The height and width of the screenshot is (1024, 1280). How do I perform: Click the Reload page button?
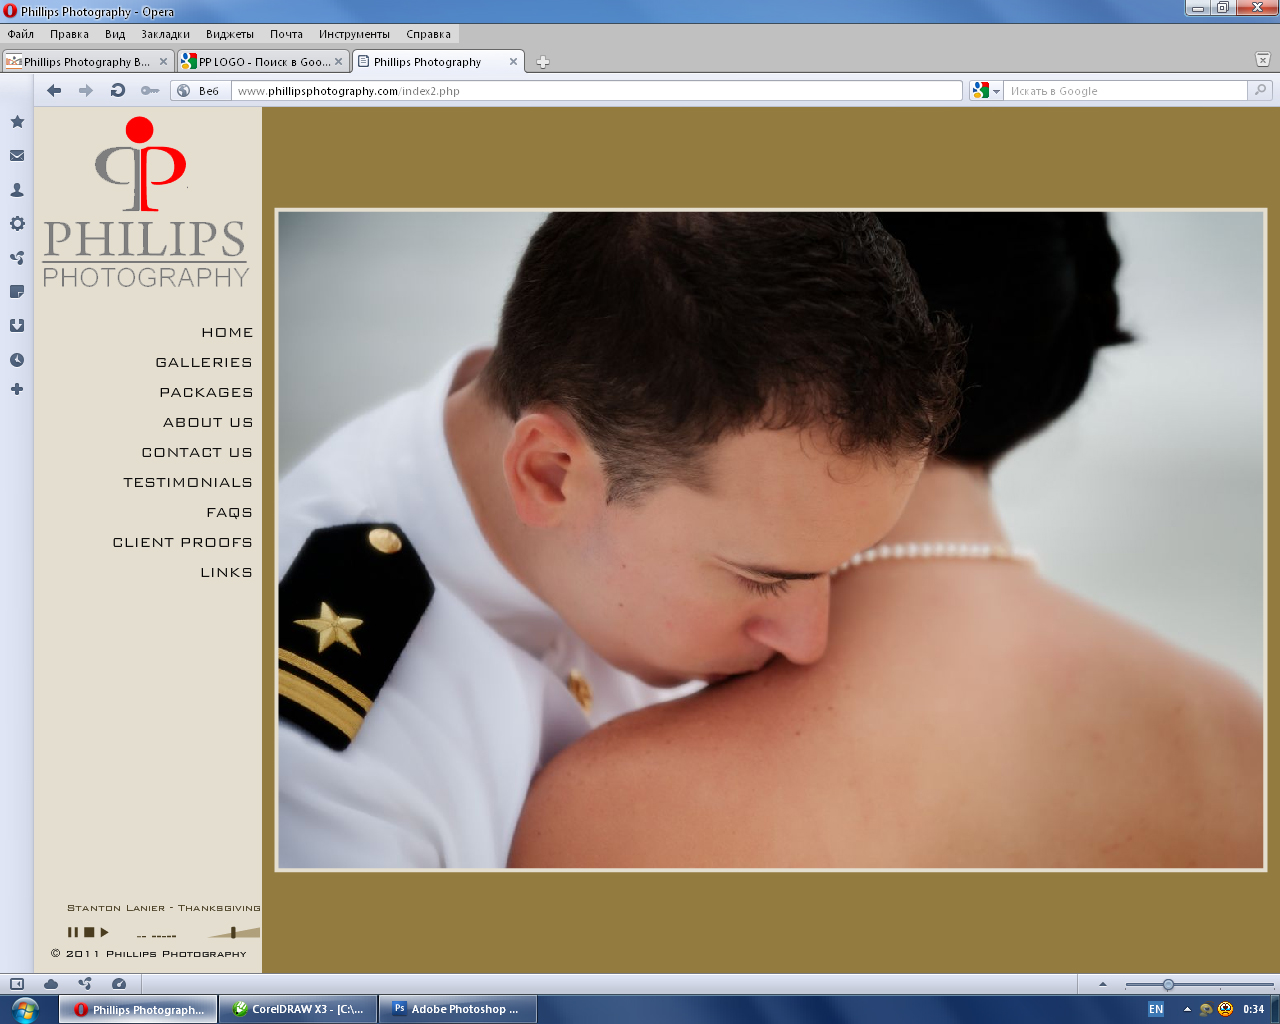[x=118, y=91]
